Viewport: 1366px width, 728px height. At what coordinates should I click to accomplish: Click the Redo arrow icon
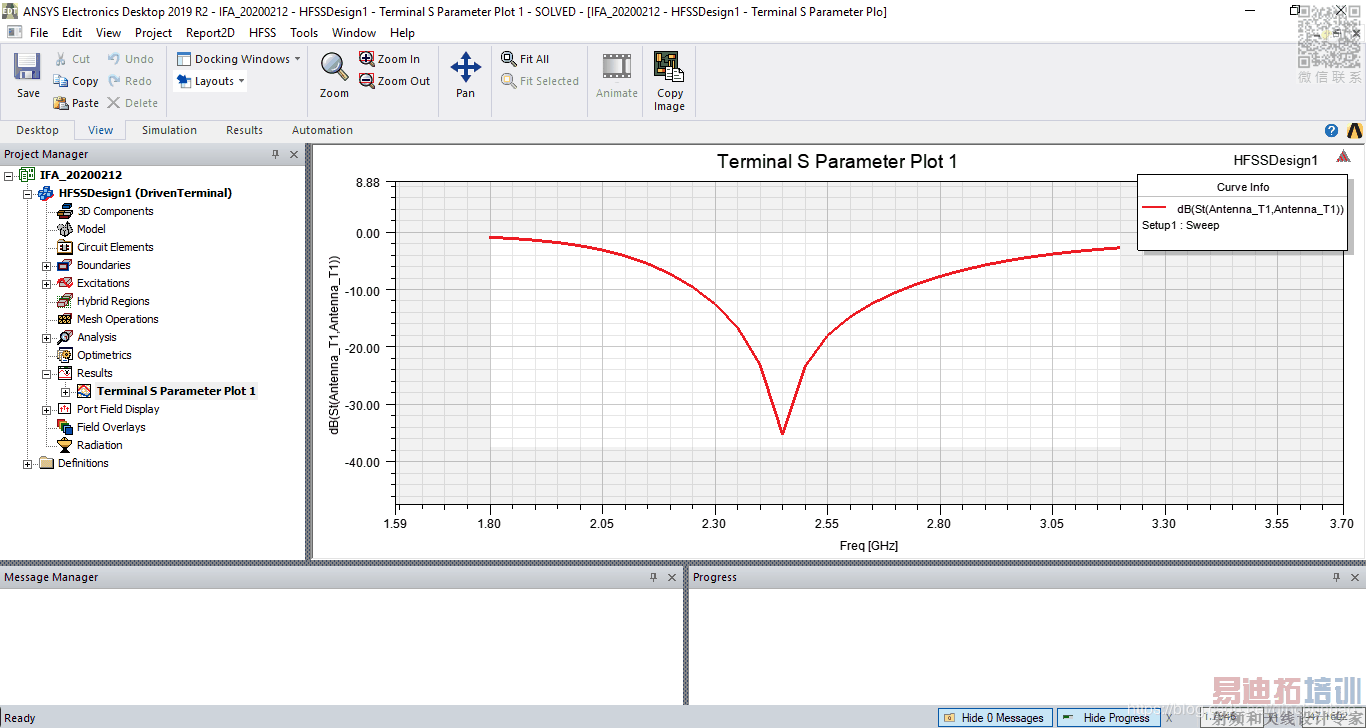[114, 81]
